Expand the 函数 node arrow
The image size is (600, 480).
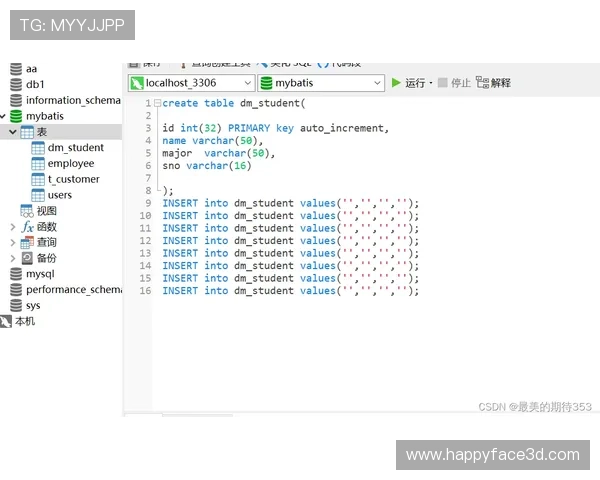pos(13,227)
